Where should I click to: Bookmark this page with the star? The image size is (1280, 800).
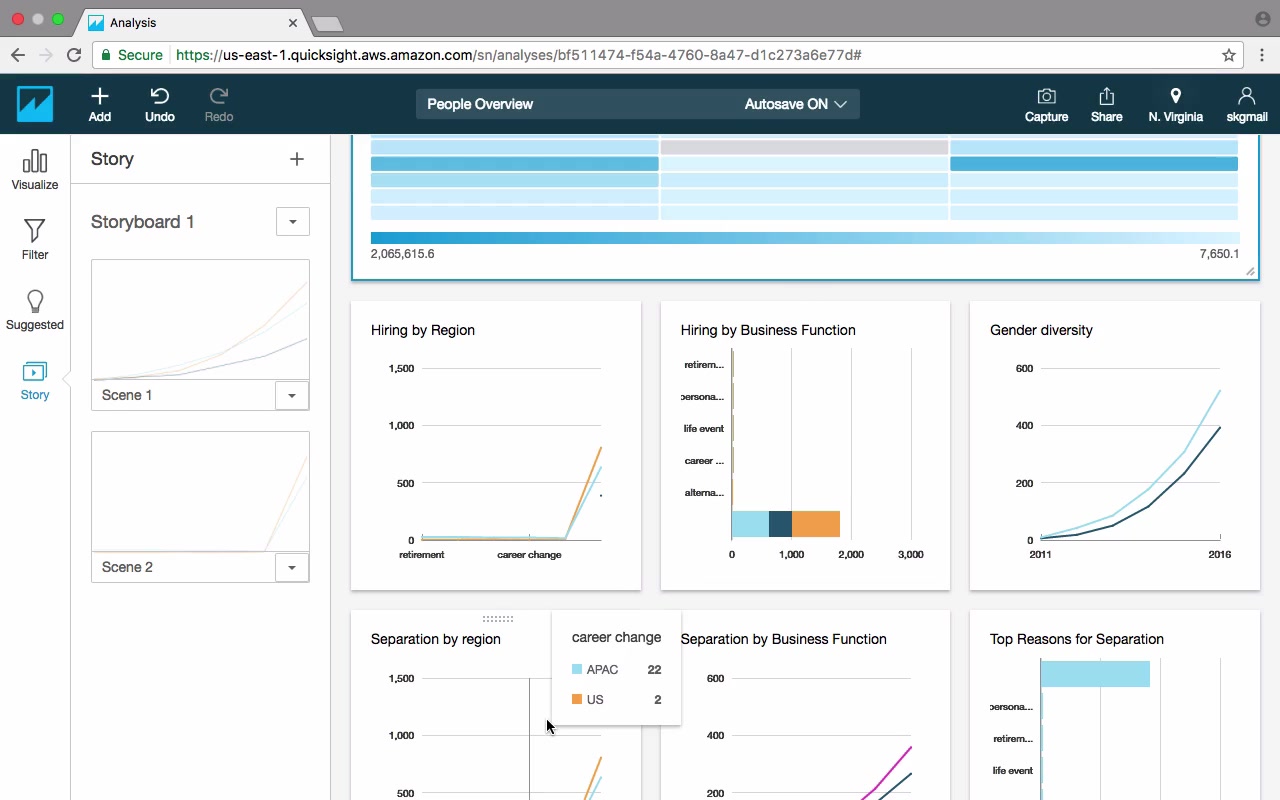coord(1229,55)
